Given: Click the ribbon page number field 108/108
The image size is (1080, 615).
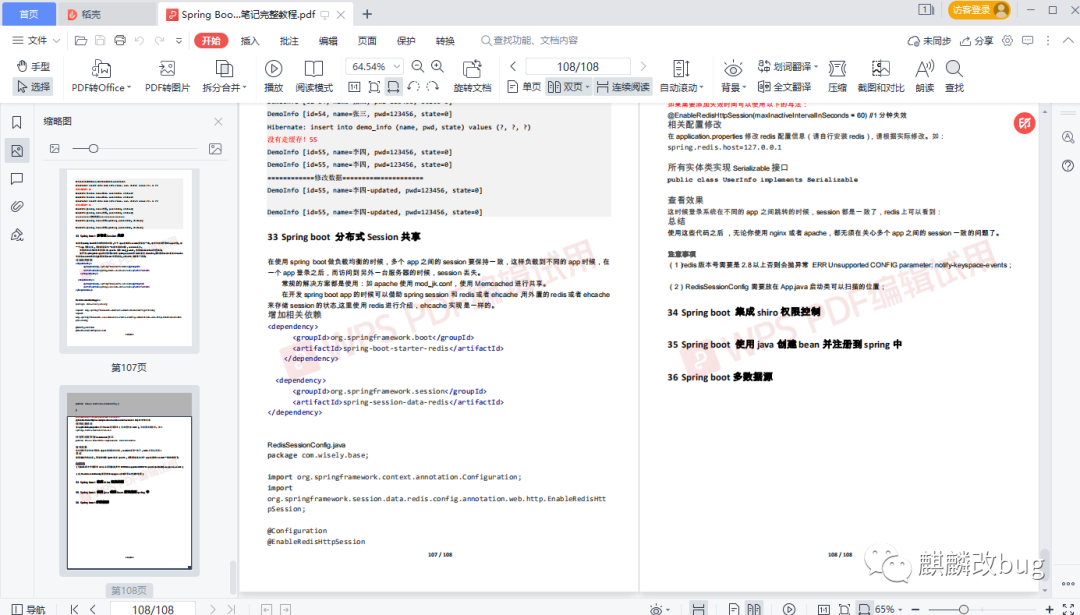Looking at the screenshot, I should [578, 67].
